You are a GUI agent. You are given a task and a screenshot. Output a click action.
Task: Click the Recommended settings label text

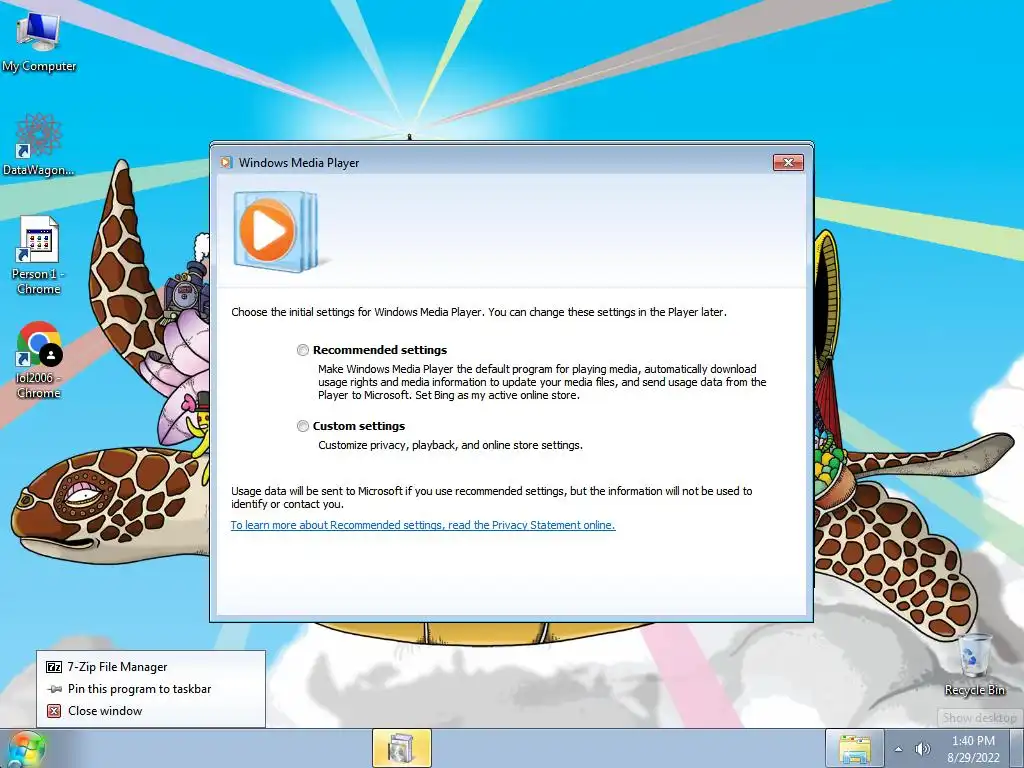coord(380,350)
